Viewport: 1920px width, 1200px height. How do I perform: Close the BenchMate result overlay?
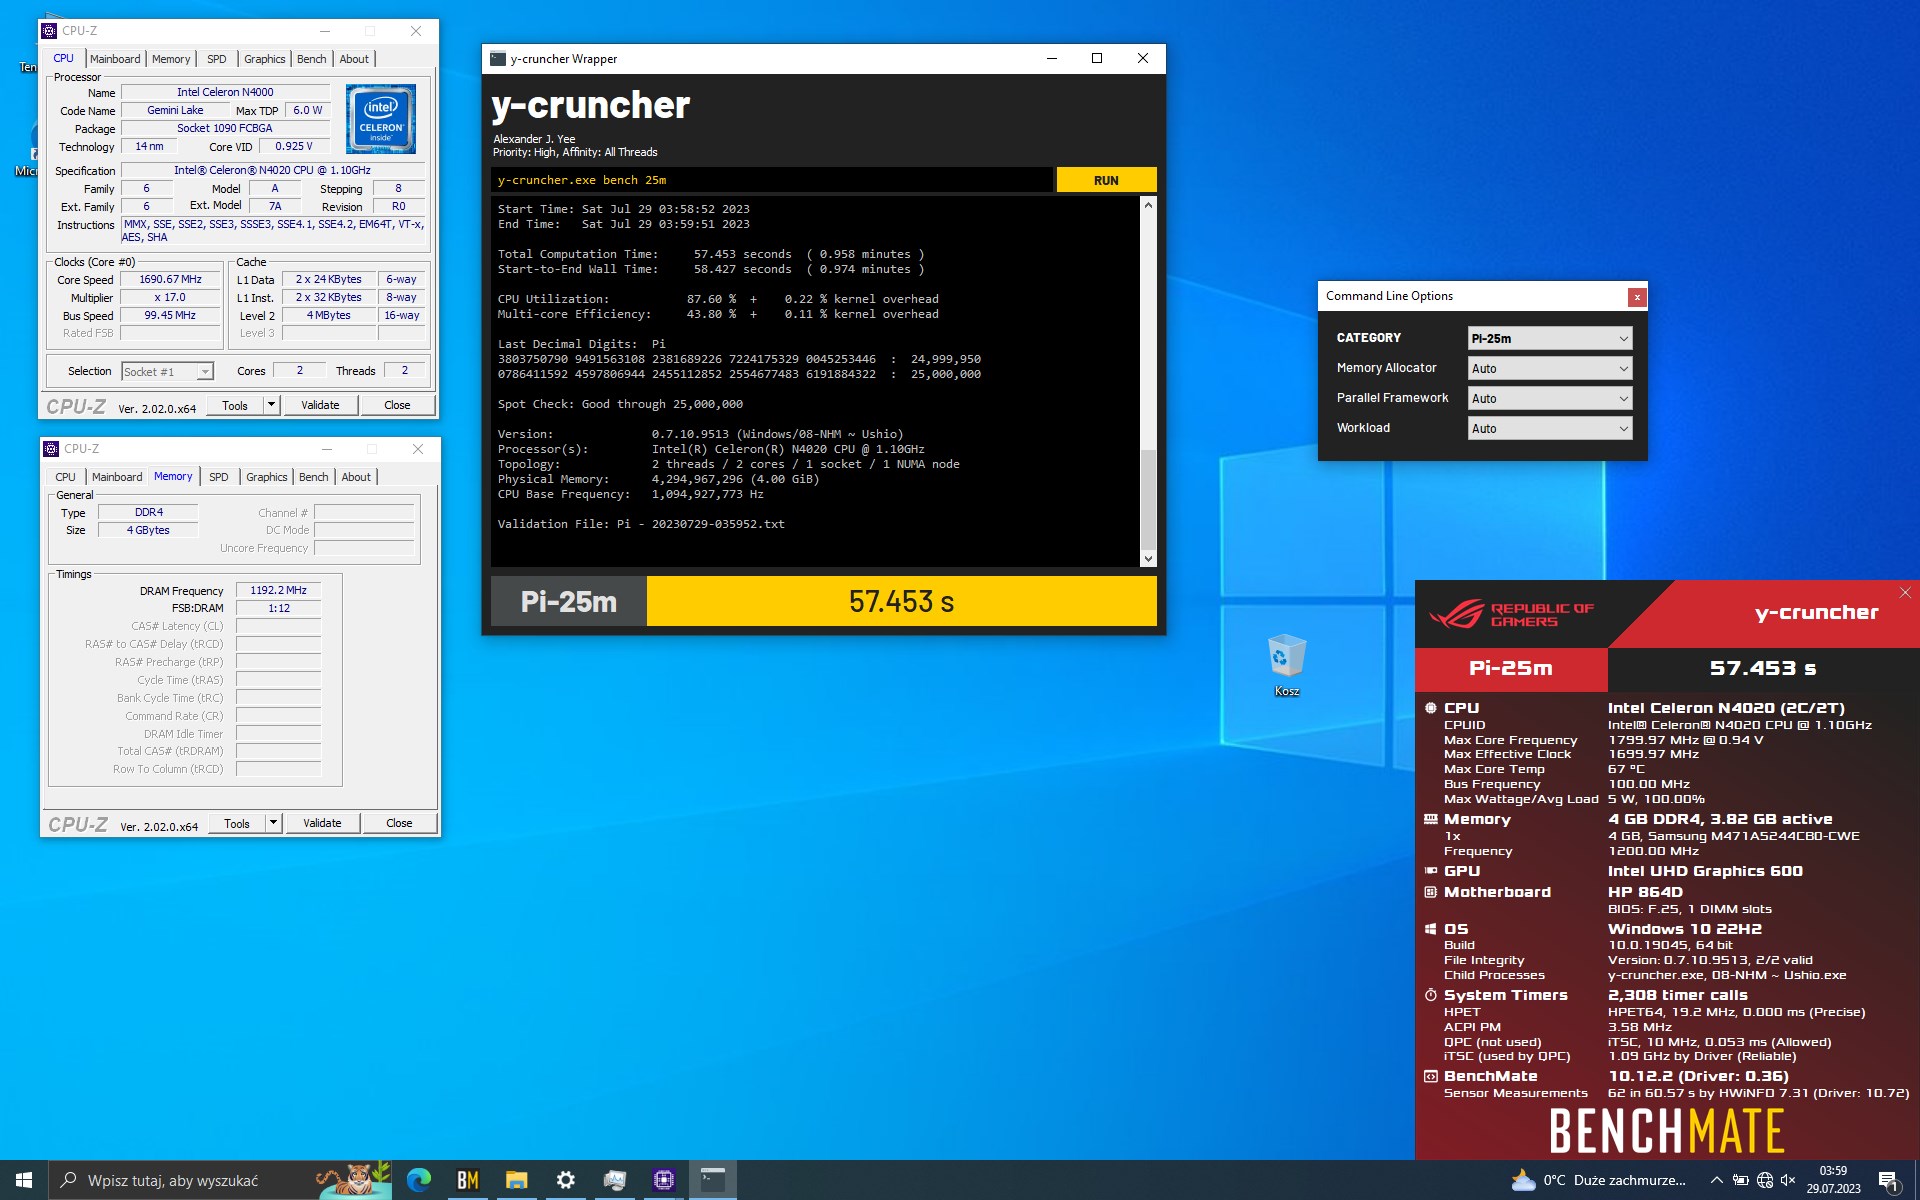(1905, 593)
